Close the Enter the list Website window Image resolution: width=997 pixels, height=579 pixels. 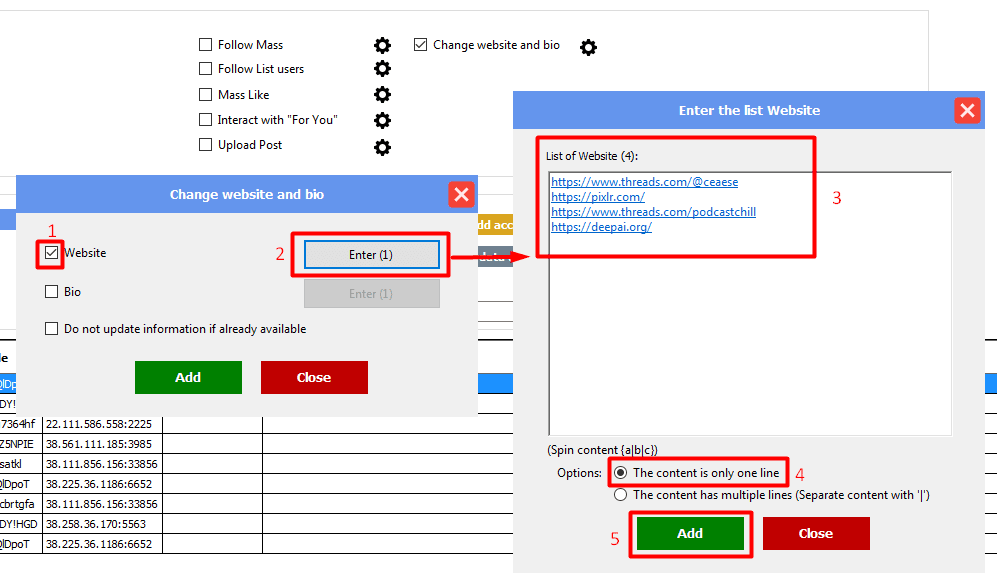tap(967, 111)
